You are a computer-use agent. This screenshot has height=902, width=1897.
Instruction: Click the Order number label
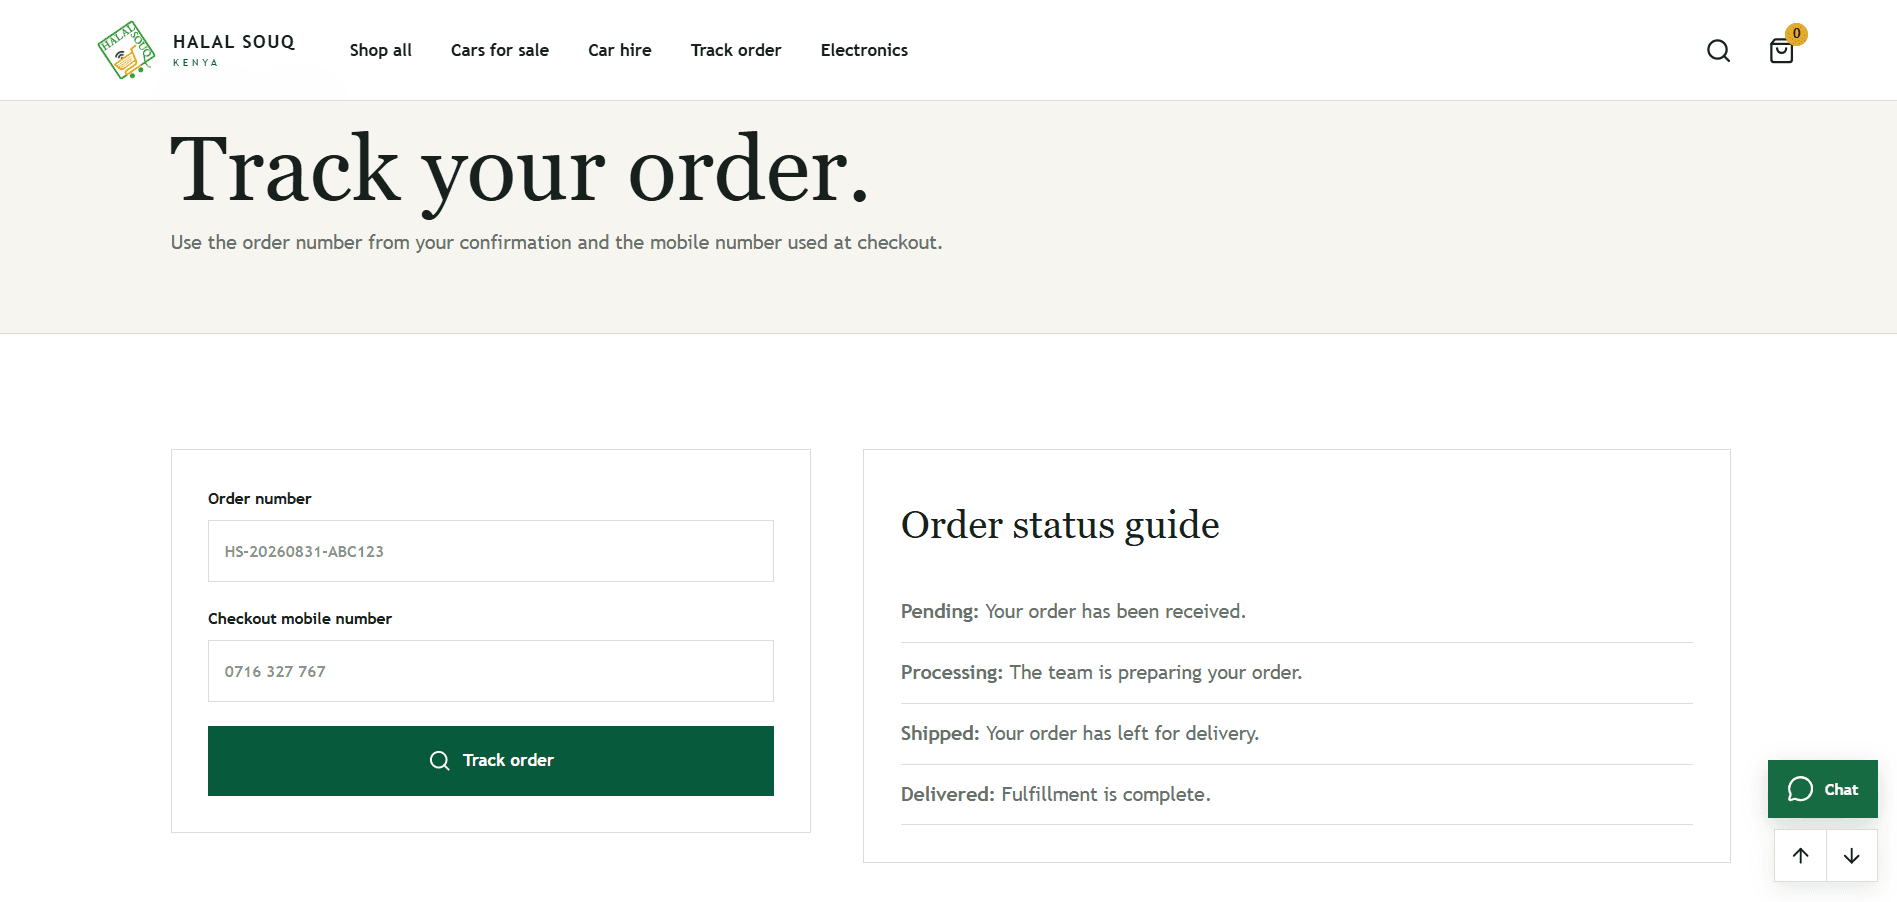point(259,498)
